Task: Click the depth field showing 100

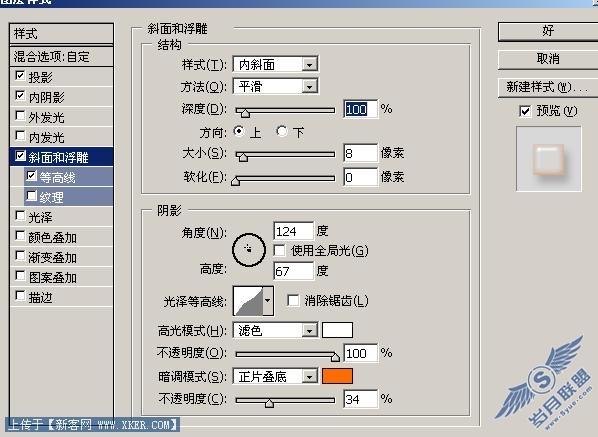Action: (360, 109)
